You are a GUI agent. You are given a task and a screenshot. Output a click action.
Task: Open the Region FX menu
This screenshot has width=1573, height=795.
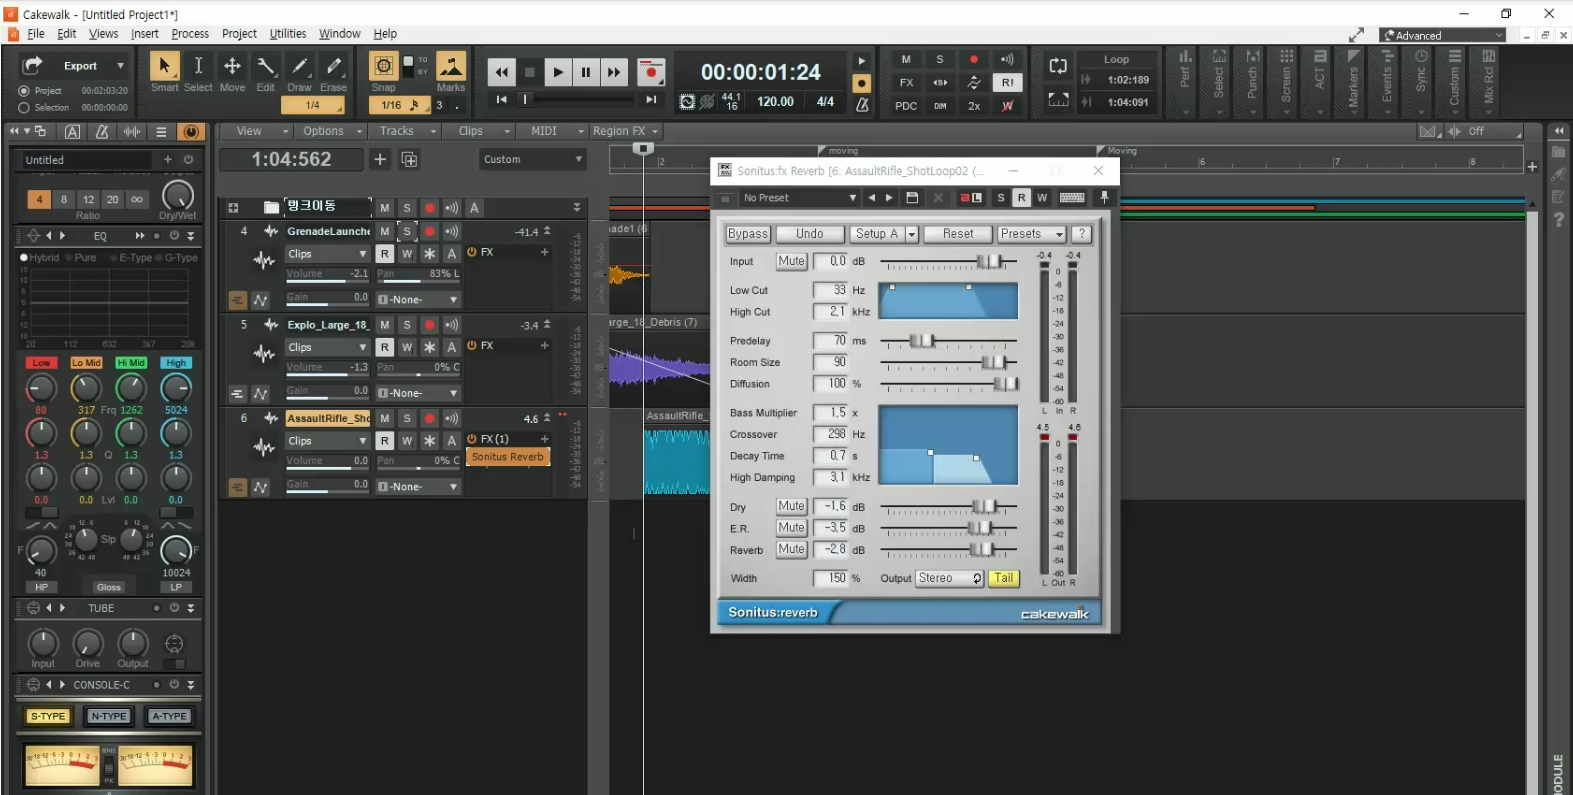625,131
